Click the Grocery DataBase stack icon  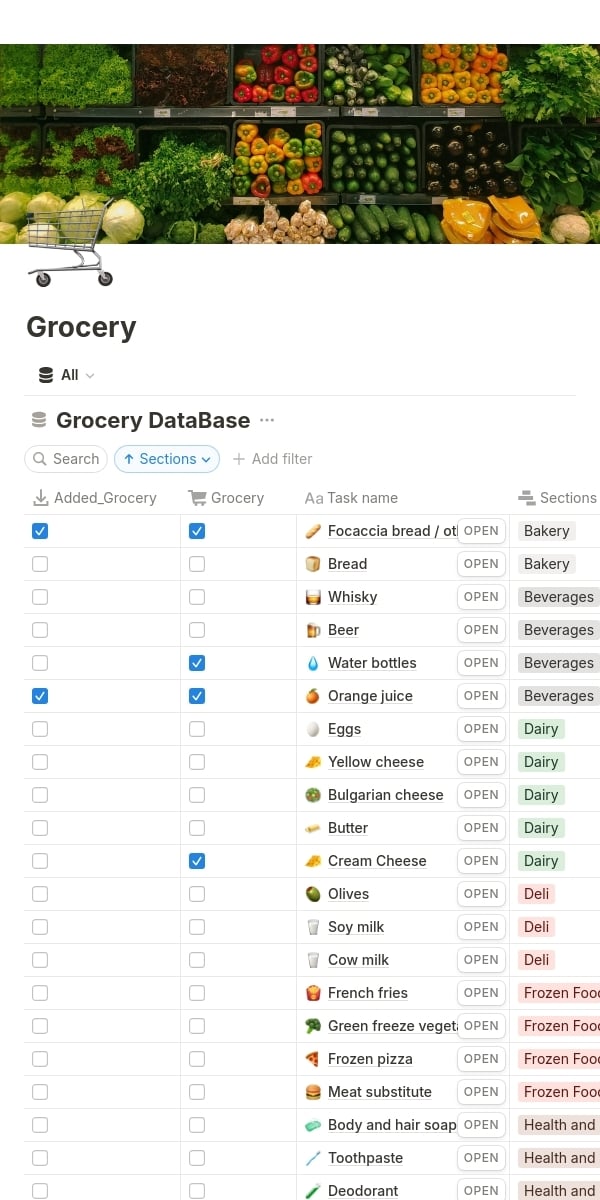(x=39, y=420)
